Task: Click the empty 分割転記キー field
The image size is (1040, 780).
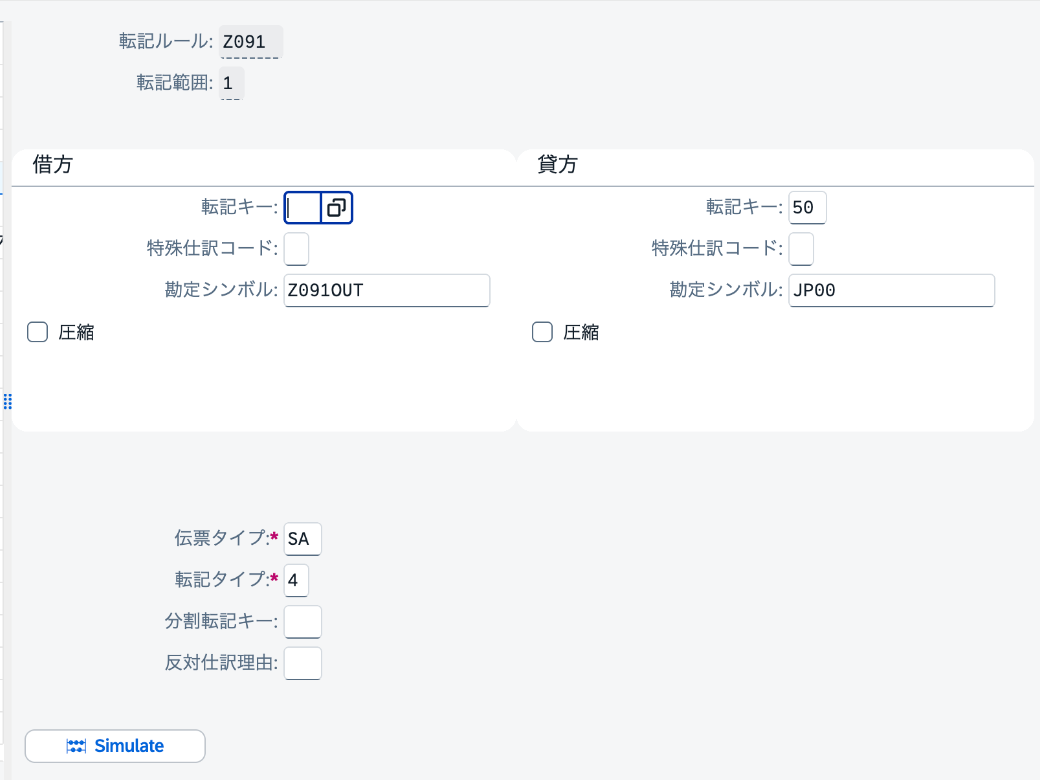Action: pyautogui.click(x=302, y=622)
